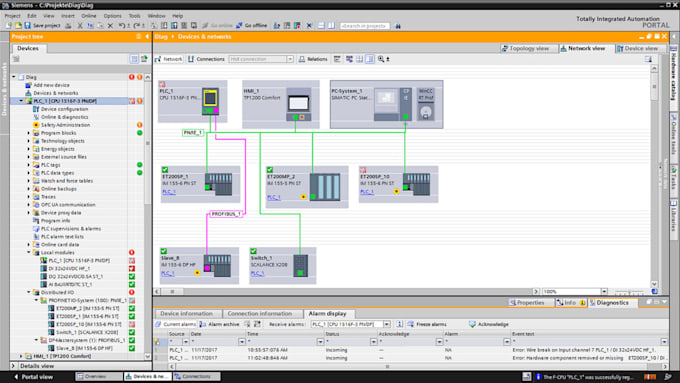Collapse the Diag project node
Screen dimensions: 680x383
[x=14, y=77]
